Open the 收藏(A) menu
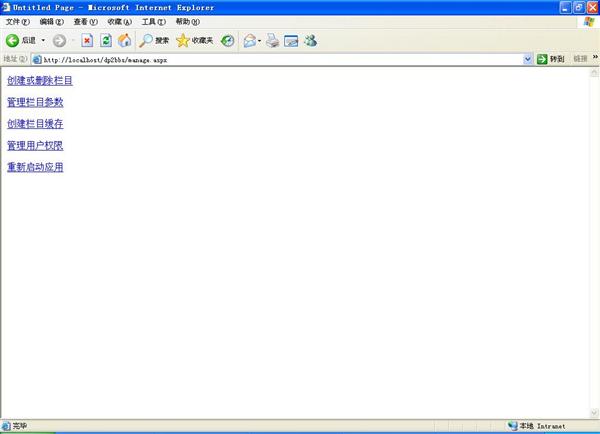The width and height of the screenshot is (600, 434). click(x=120, y=22)
